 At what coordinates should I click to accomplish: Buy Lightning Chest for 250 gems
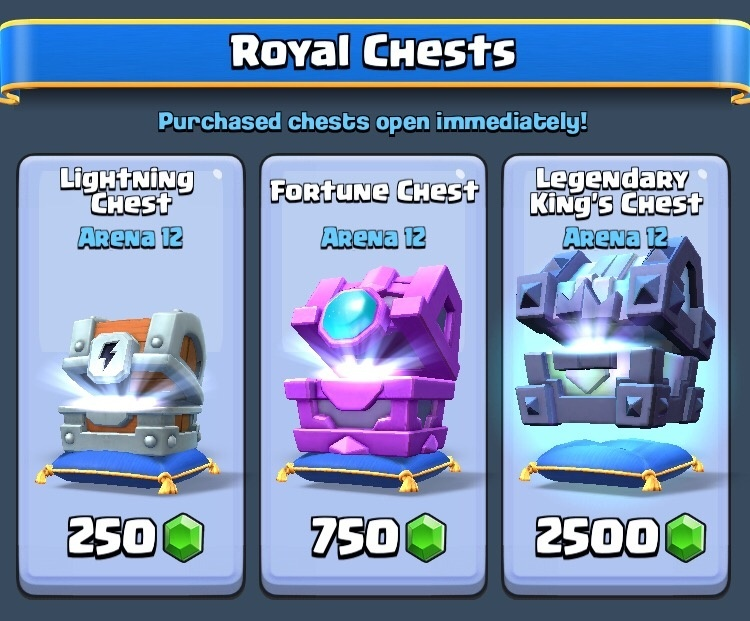[x=135, y=538]
